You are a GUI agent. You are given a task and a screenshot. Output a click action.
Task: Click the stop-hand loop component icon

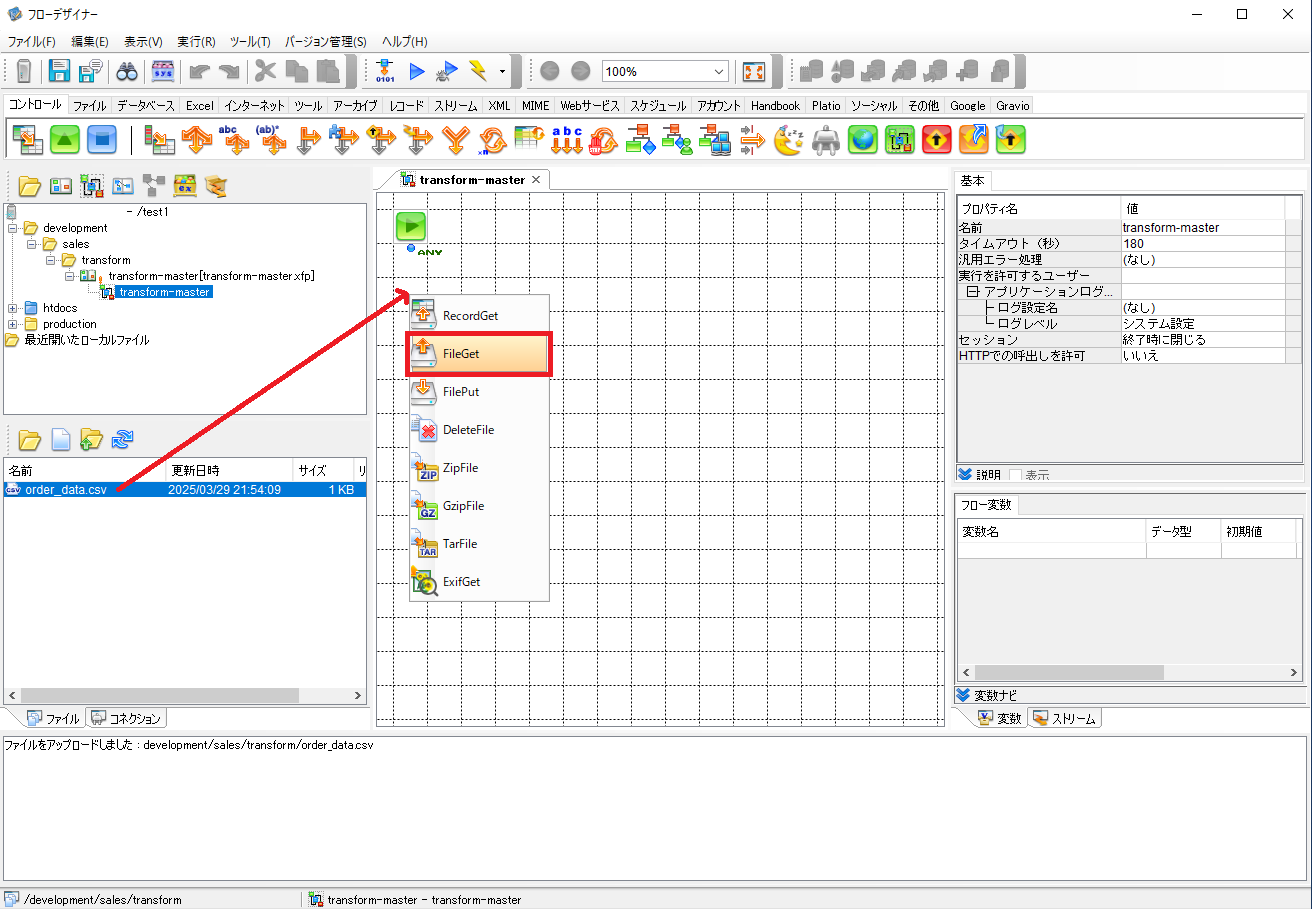tap(603, 139)
